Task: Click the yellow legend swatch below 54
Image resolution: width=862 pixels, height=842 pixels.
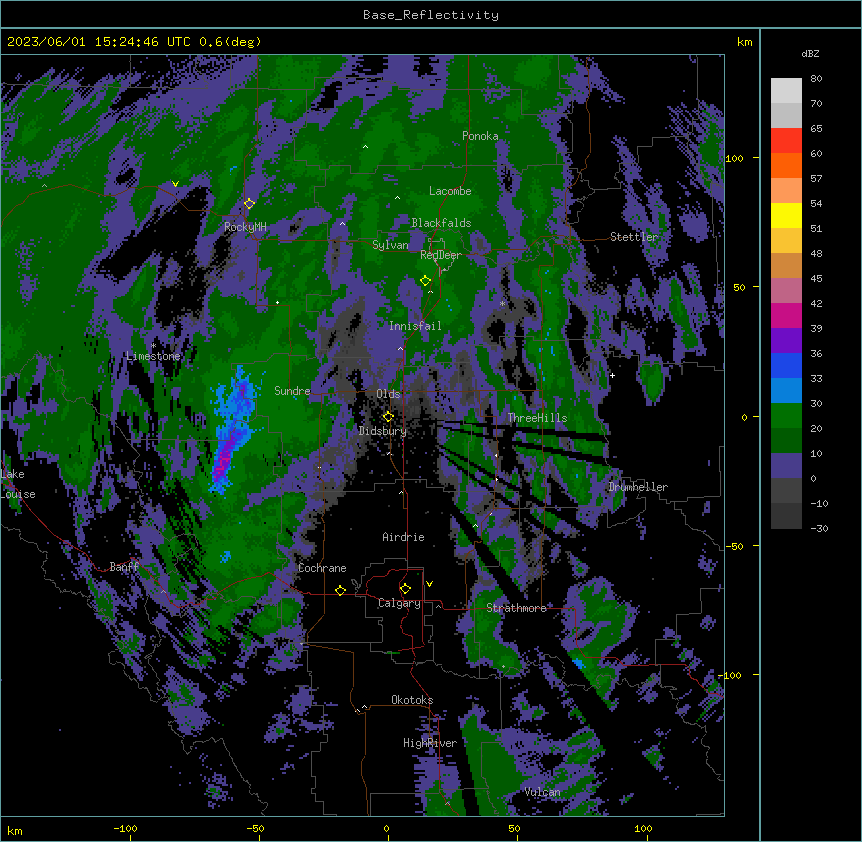Action: (x=786, y=215)
